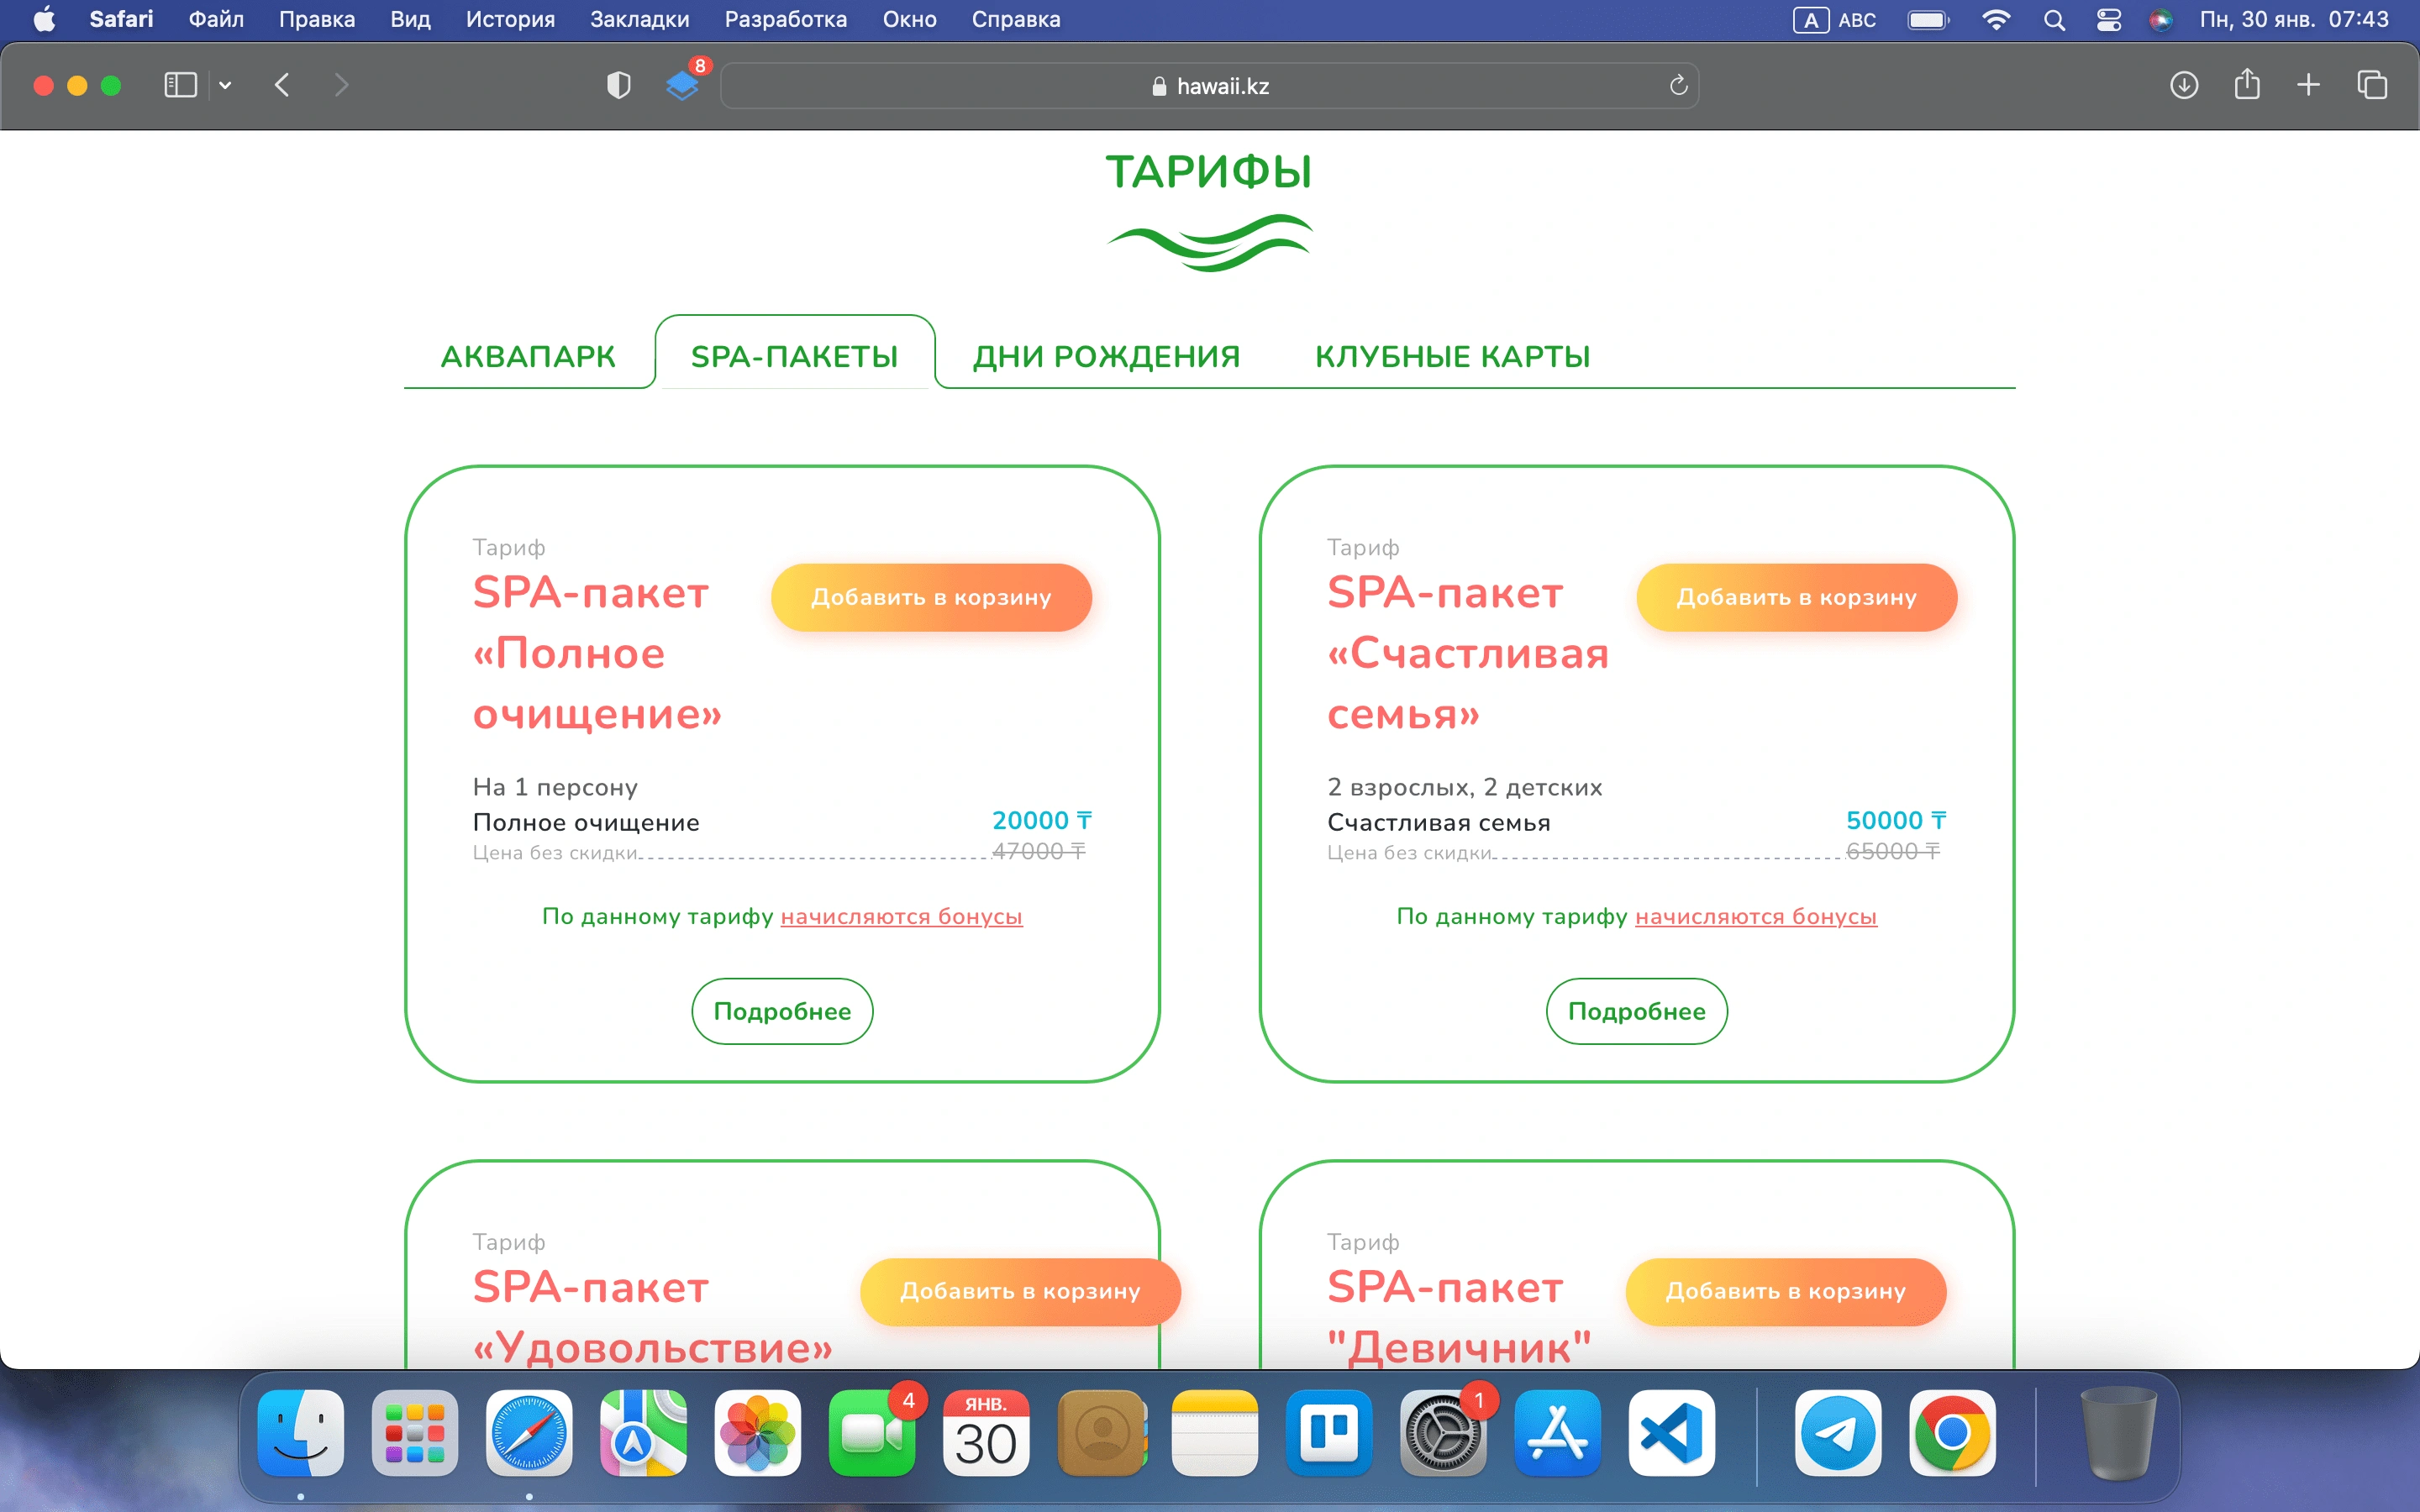
Task: Open Photos from the Dock
Action: click(757, 1433)
